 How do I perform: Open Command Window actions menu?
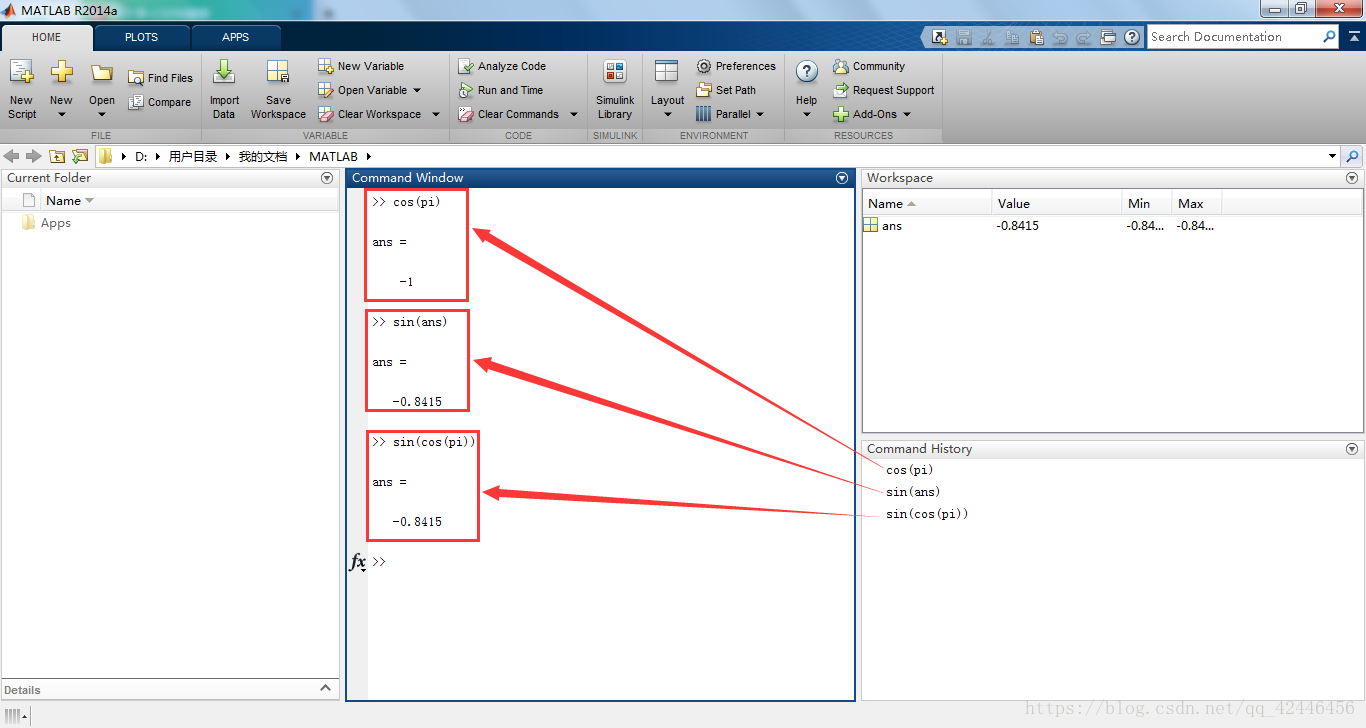tap(841, 178)
